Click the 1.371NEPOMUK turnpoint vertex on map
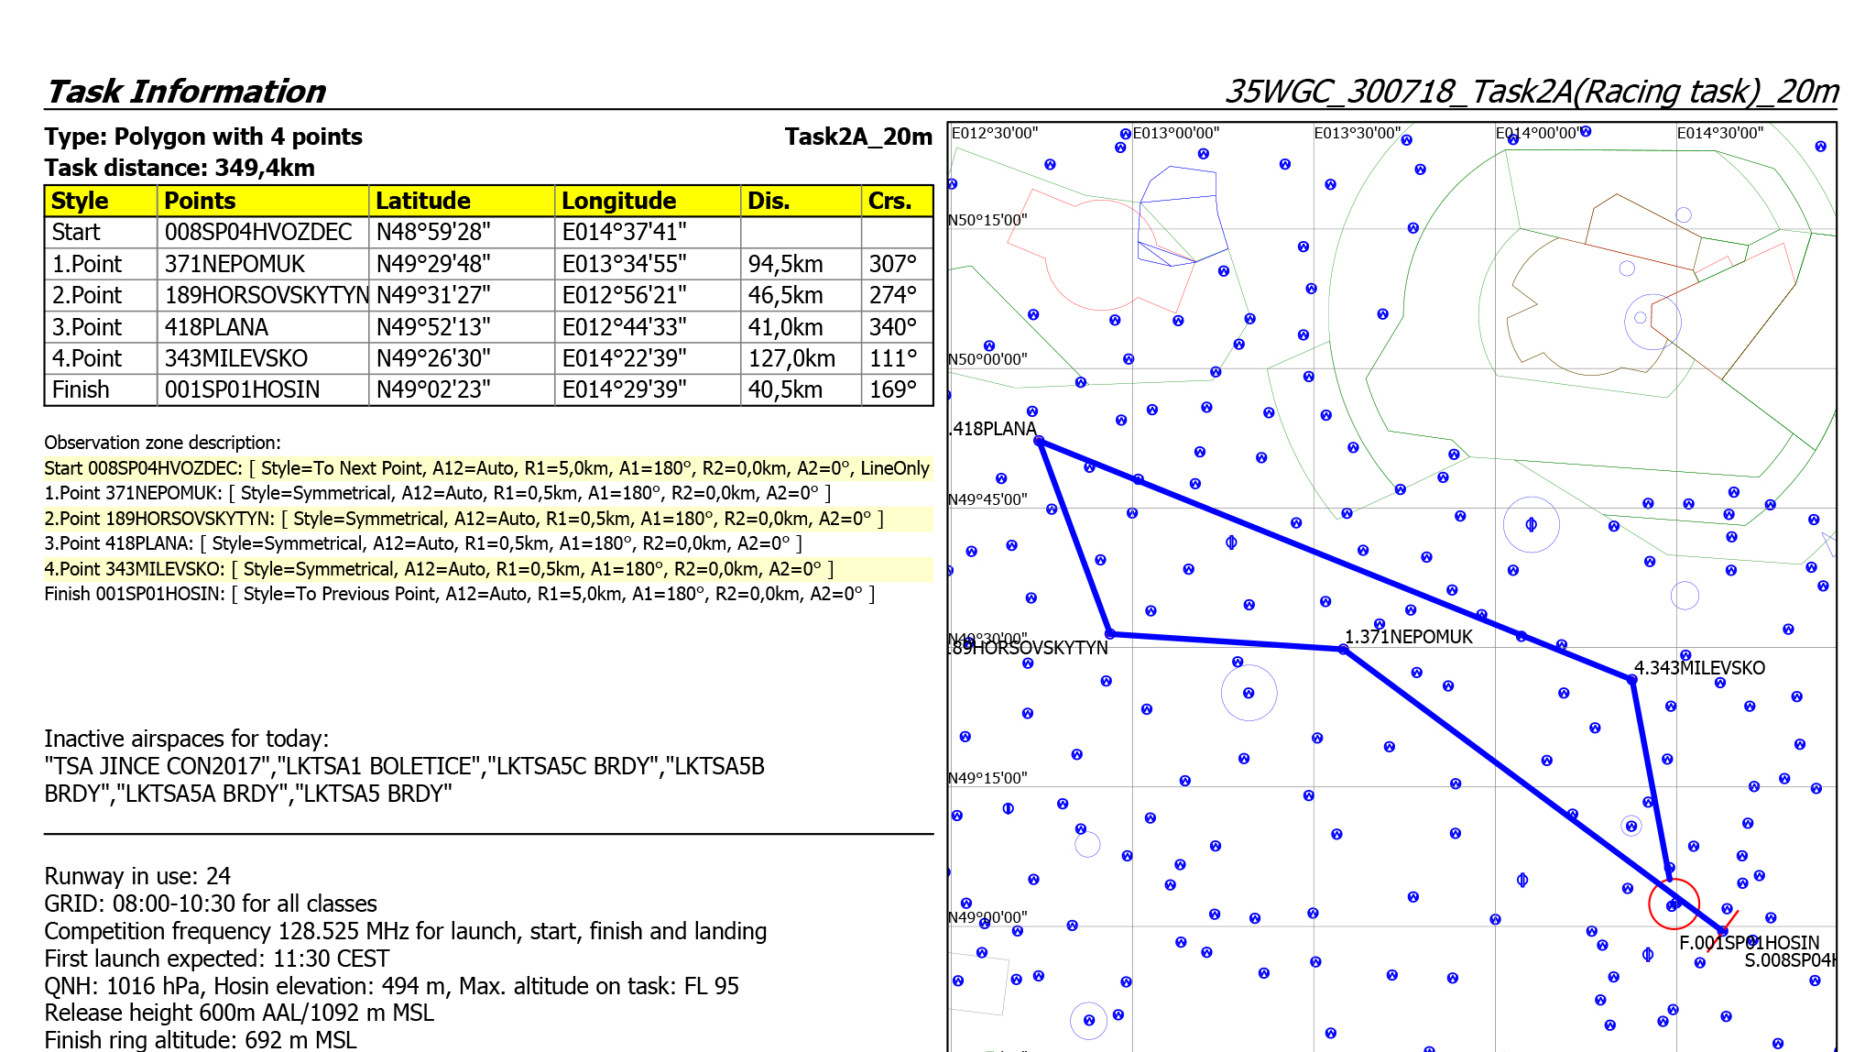The image size is (1876, 1052). [x=1343, y=649]
